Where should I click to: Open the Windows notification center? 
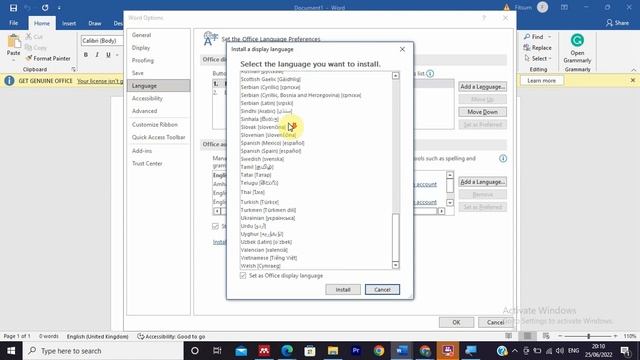(625, 351)
